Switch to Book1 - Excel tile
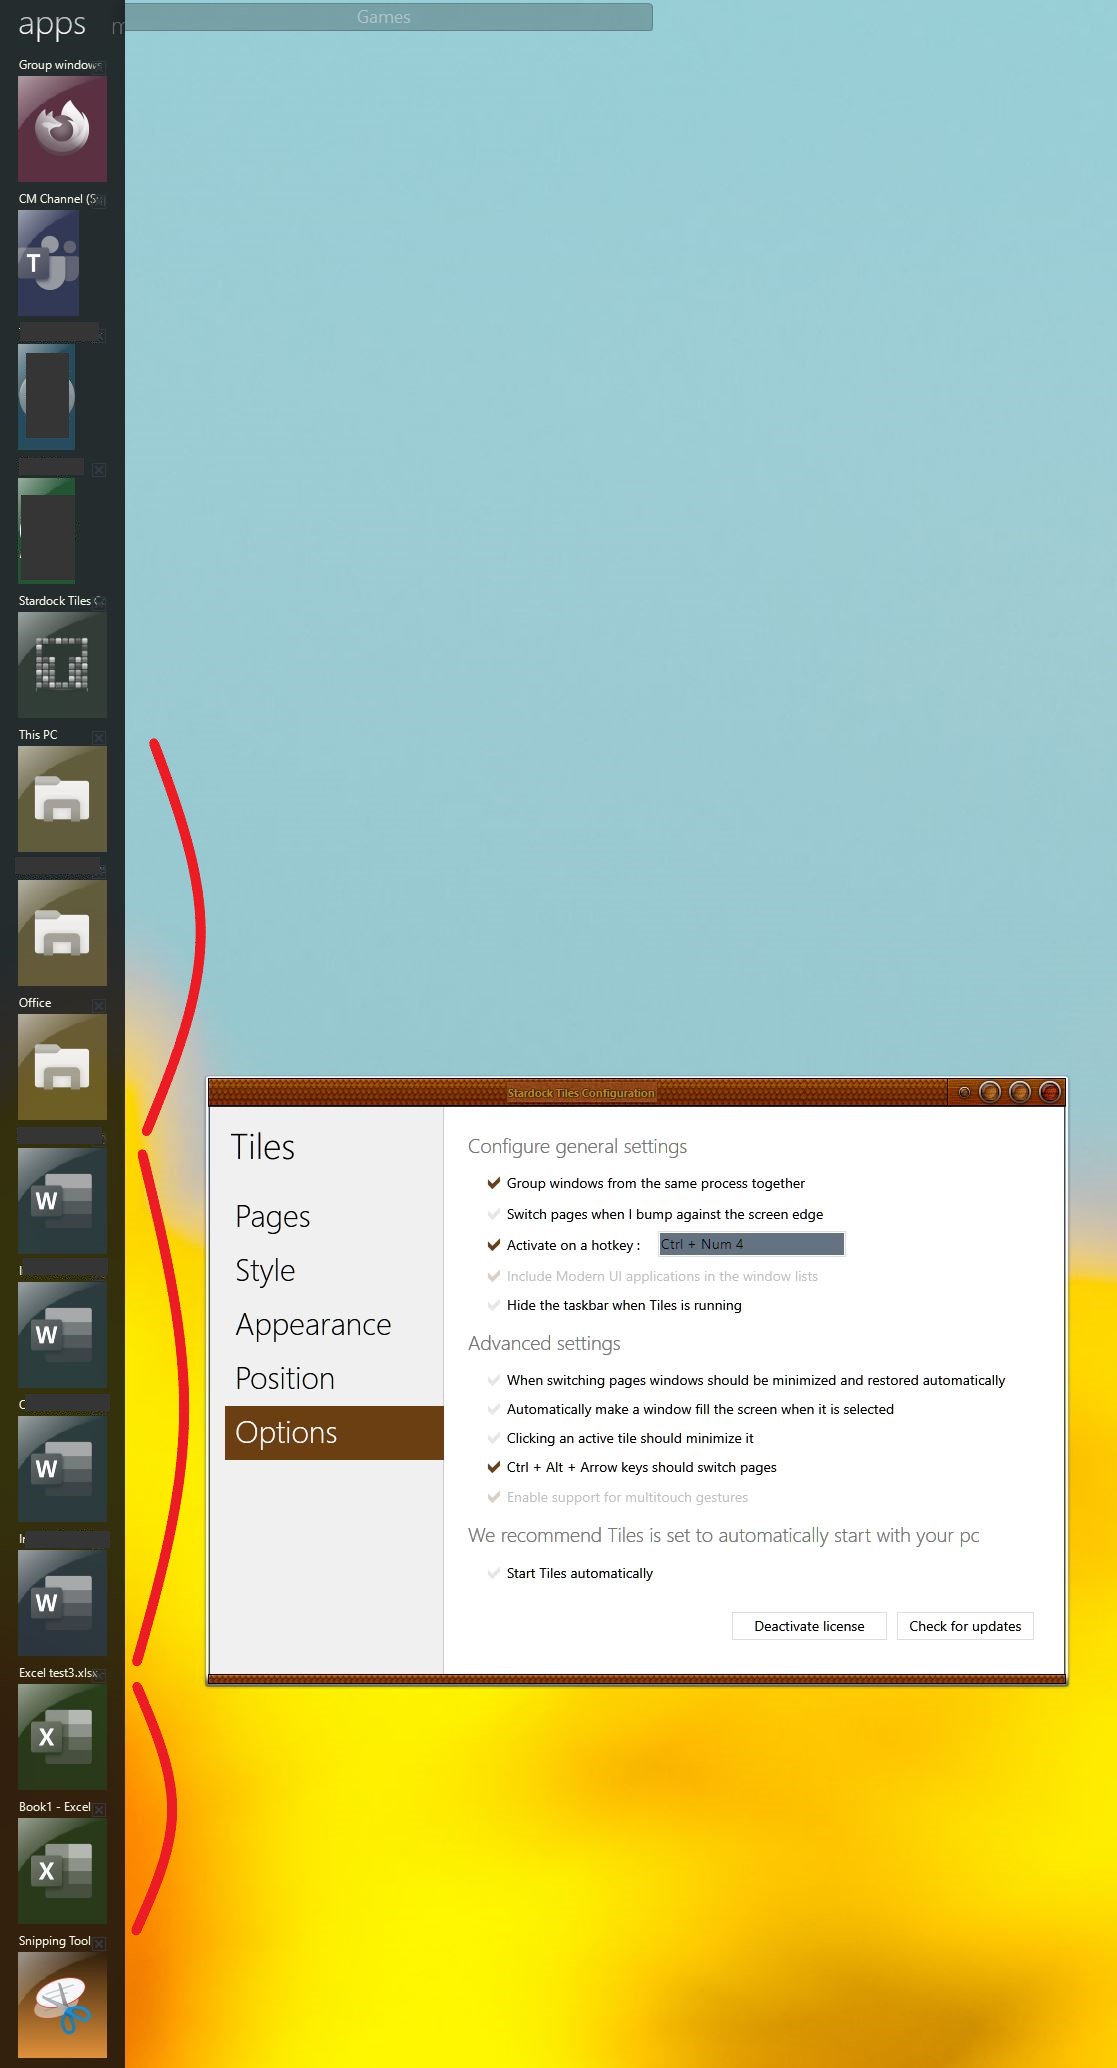The height and width of the screenshot is (2068, 1117). [x=62, y=1871]
